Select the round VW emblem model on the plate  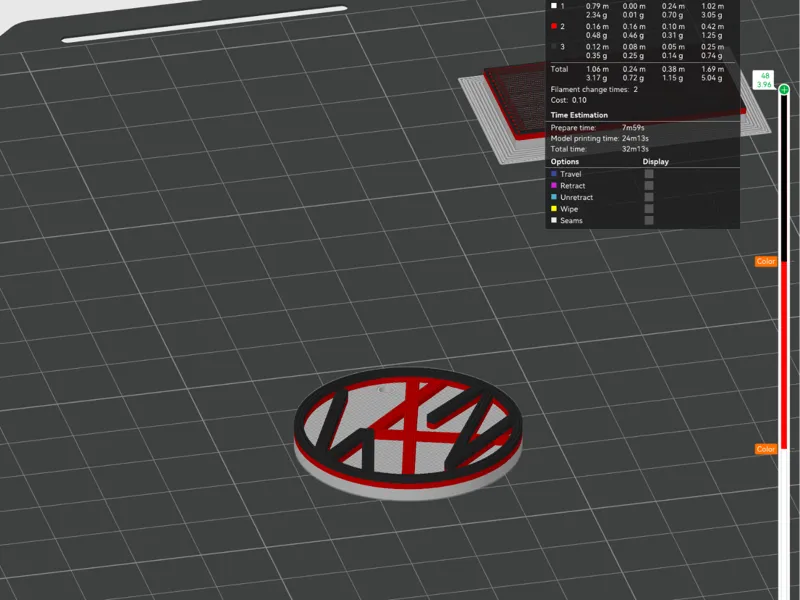pyautogui.click(x=408, y=434)
